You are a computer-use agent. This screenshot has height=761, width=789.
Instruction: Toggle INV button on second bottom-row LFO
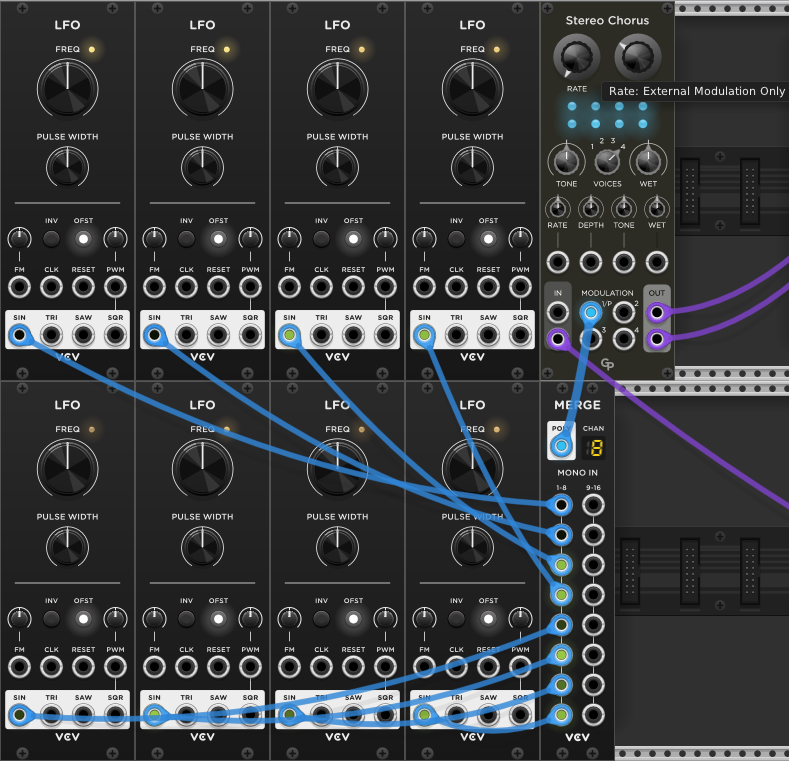coord(186,619)
